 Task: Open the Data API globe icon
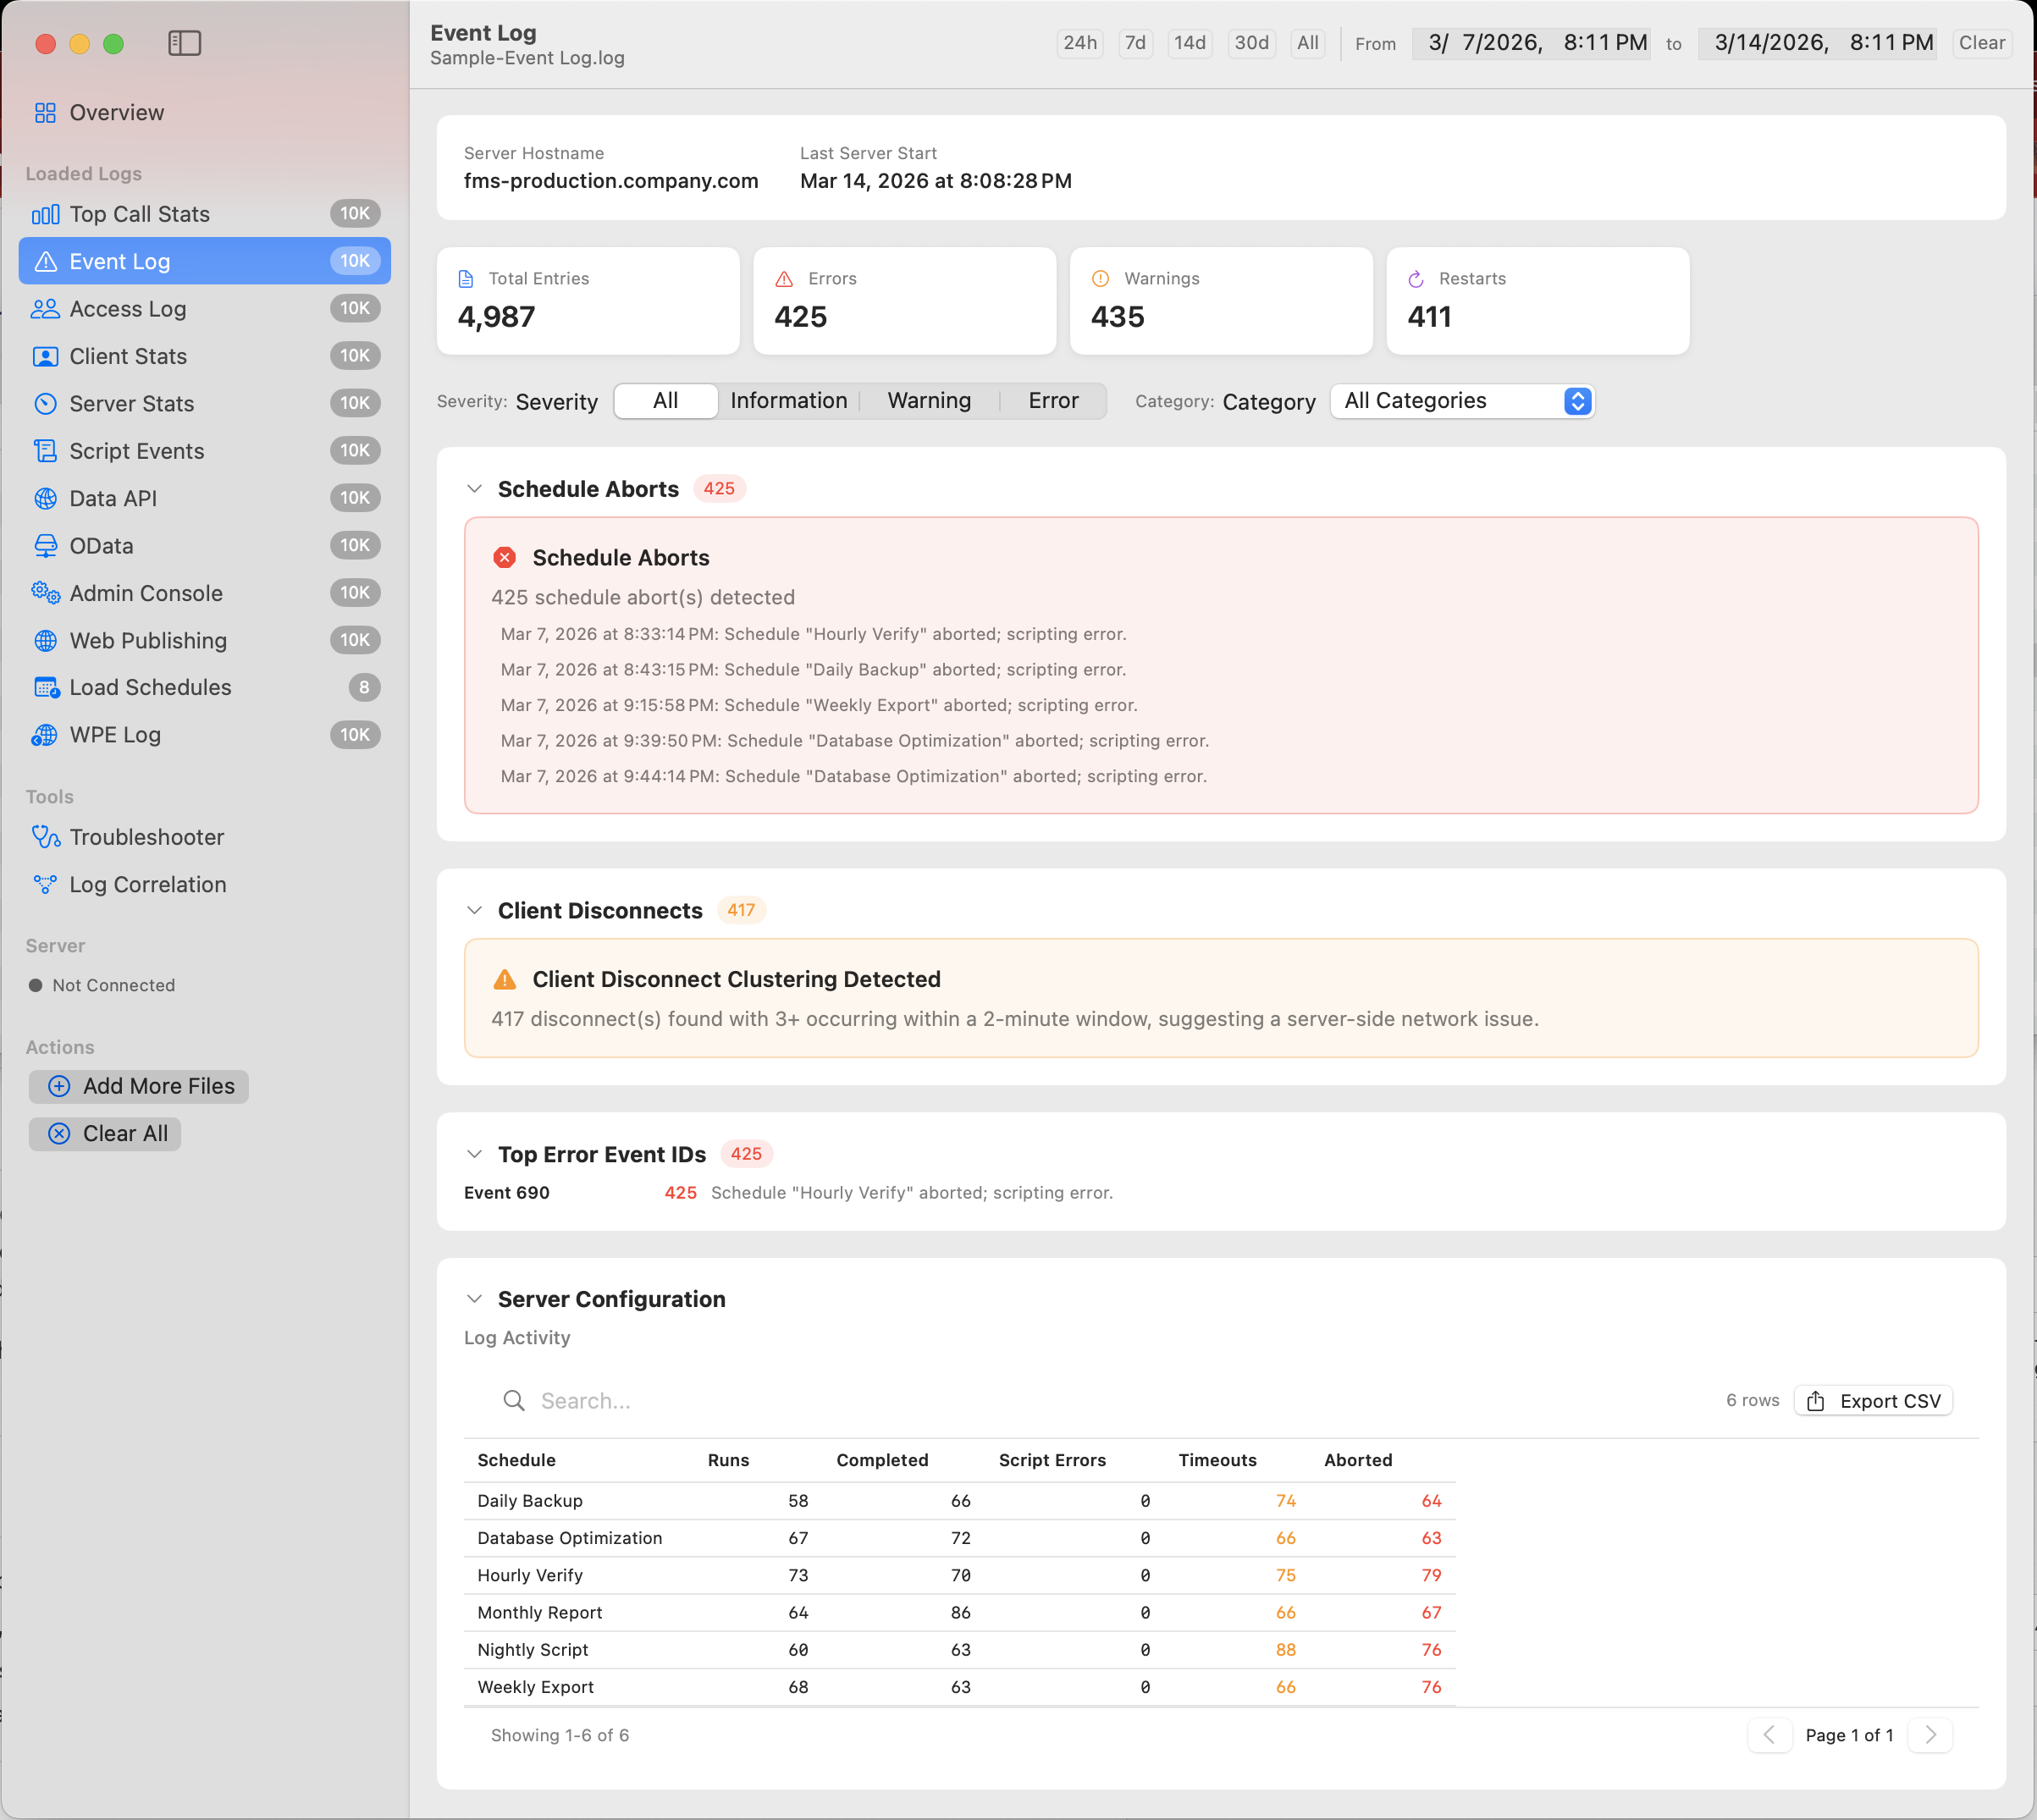click(45, 498)
